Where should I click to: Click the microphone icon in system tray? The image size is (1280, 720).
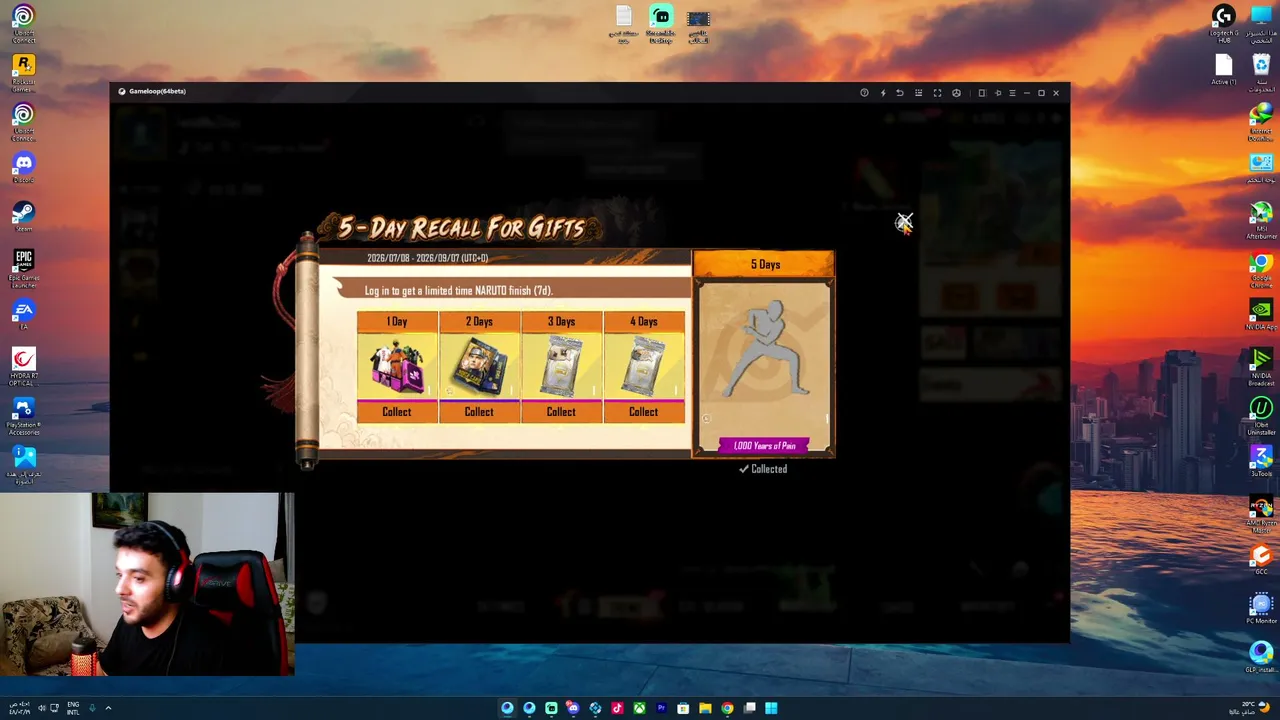tap(92, 708)
